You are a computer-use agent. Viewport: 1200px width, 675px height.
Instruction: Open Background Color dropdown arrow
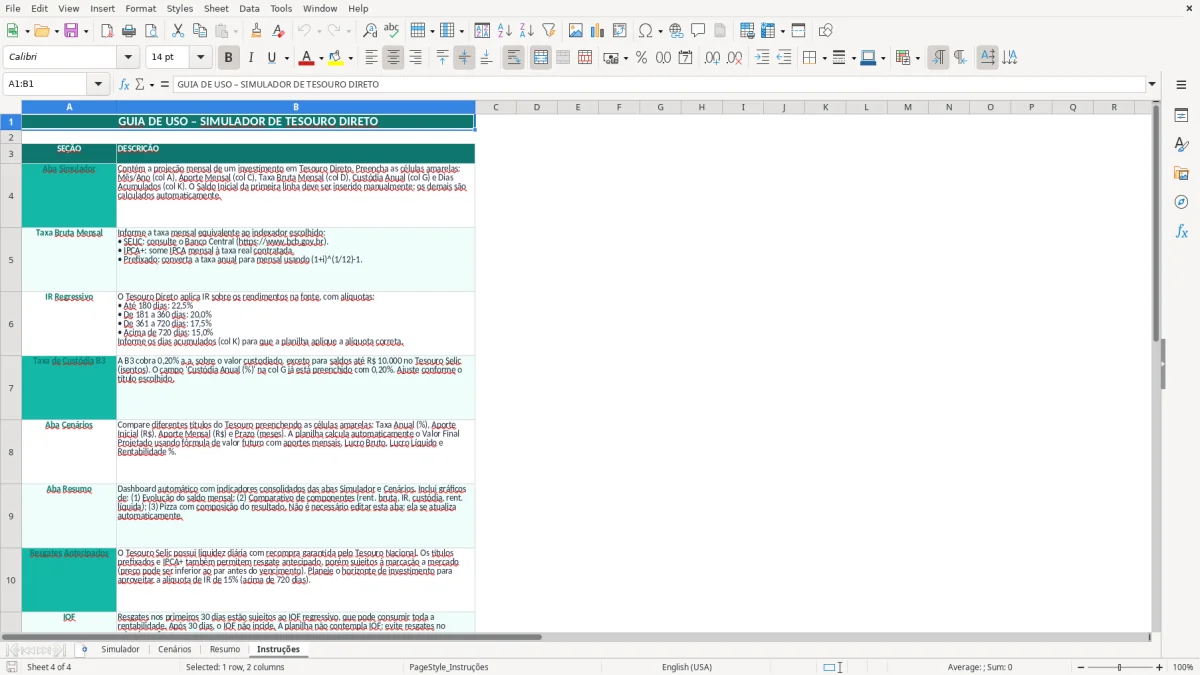[350, 58]
